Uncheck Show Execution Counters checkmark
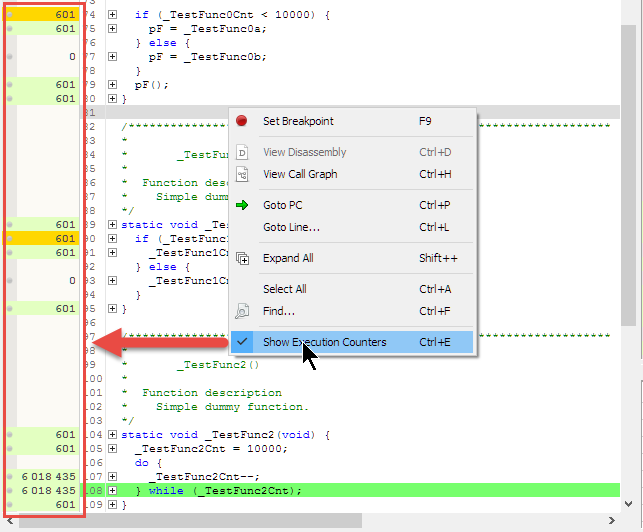This screenshot has width=643, height=532. [x=242, y=342]
